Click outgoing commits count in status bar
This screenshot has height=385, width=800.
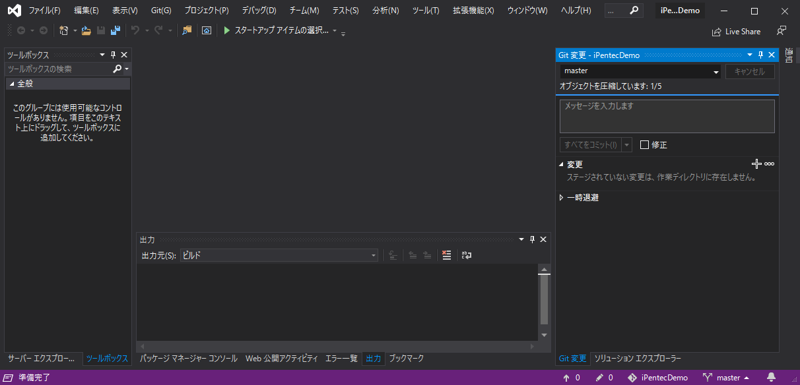tap(571, 378)
